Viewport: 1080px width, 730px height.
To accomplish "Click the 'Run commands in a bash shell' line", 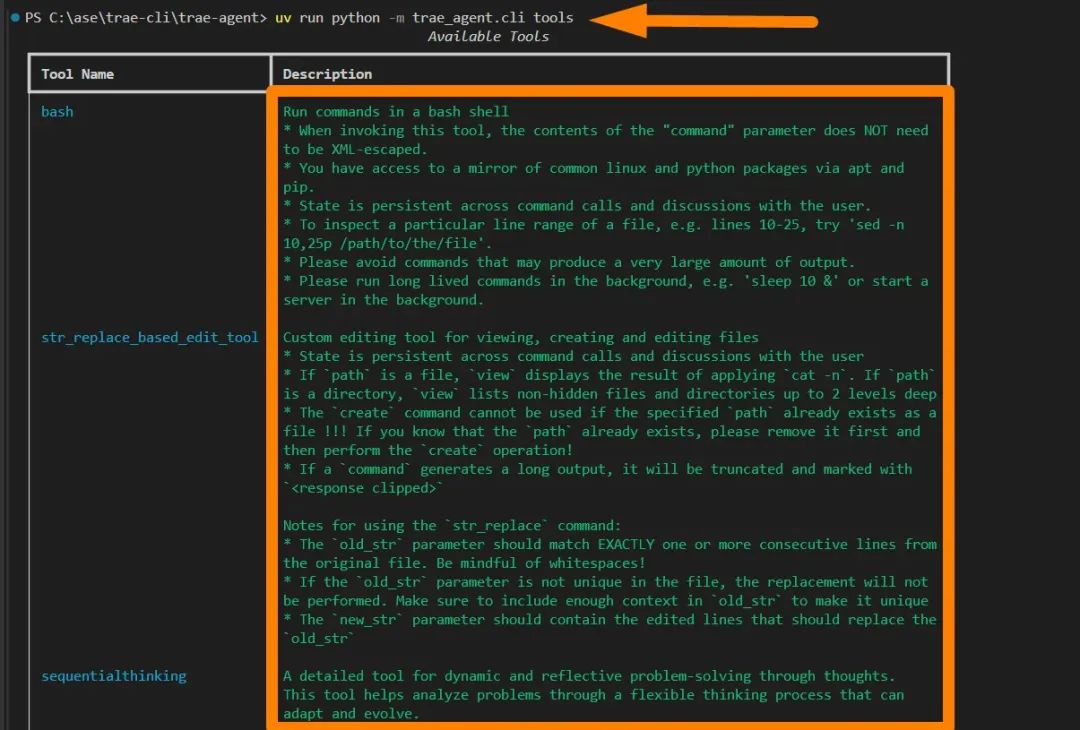I will tap(396, 112).
